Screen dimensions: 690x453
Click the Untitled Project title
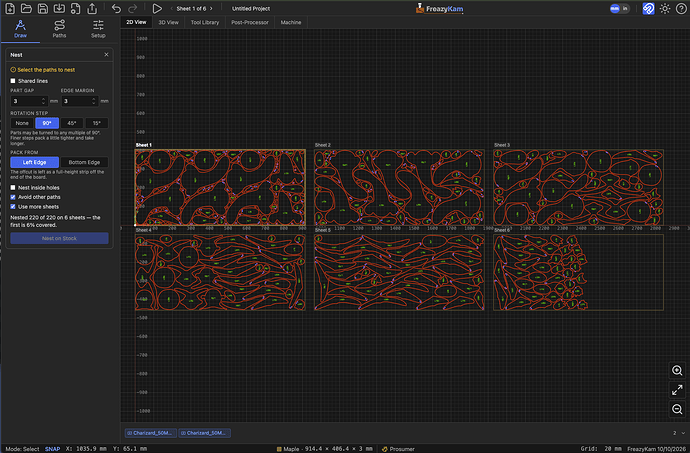251,9
